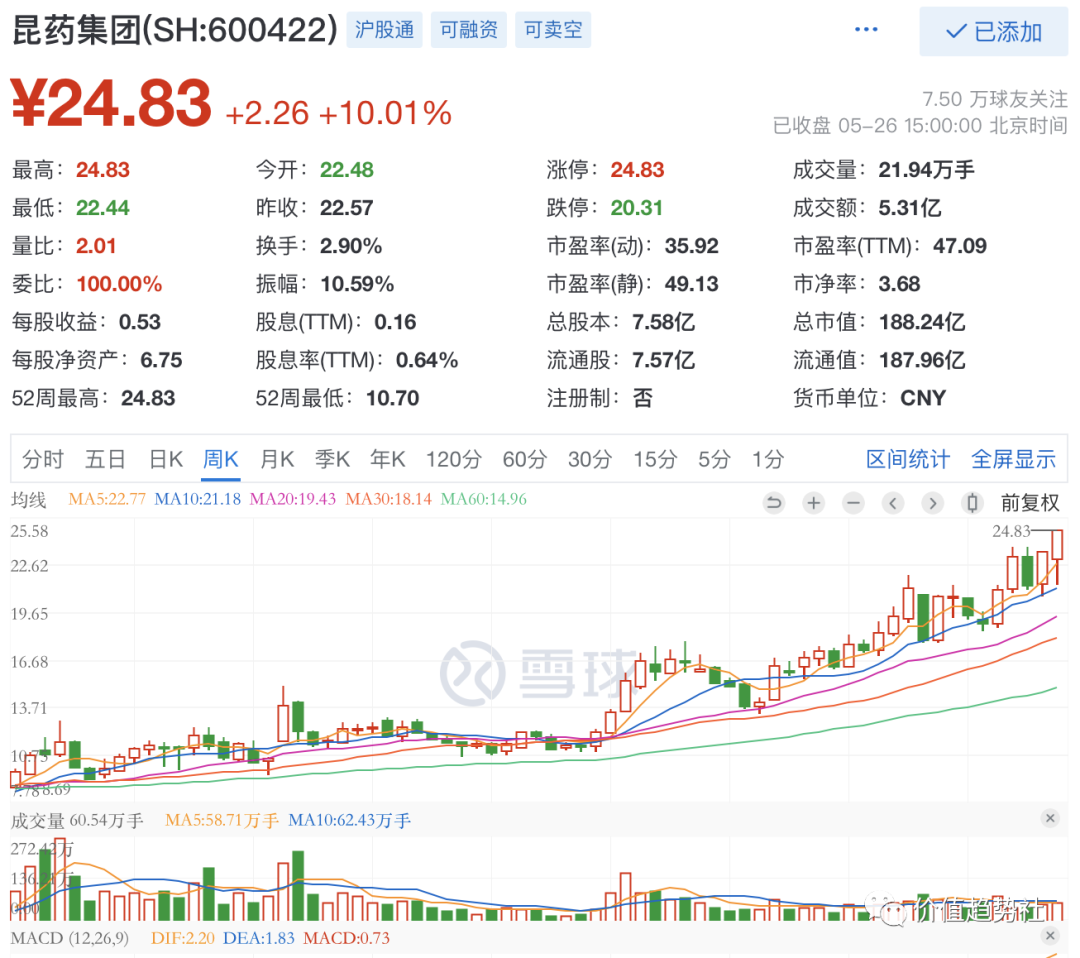The image size is (1080, 958).
Task: Click the MA5:22.77 legend value
Action: click(107, 499)
